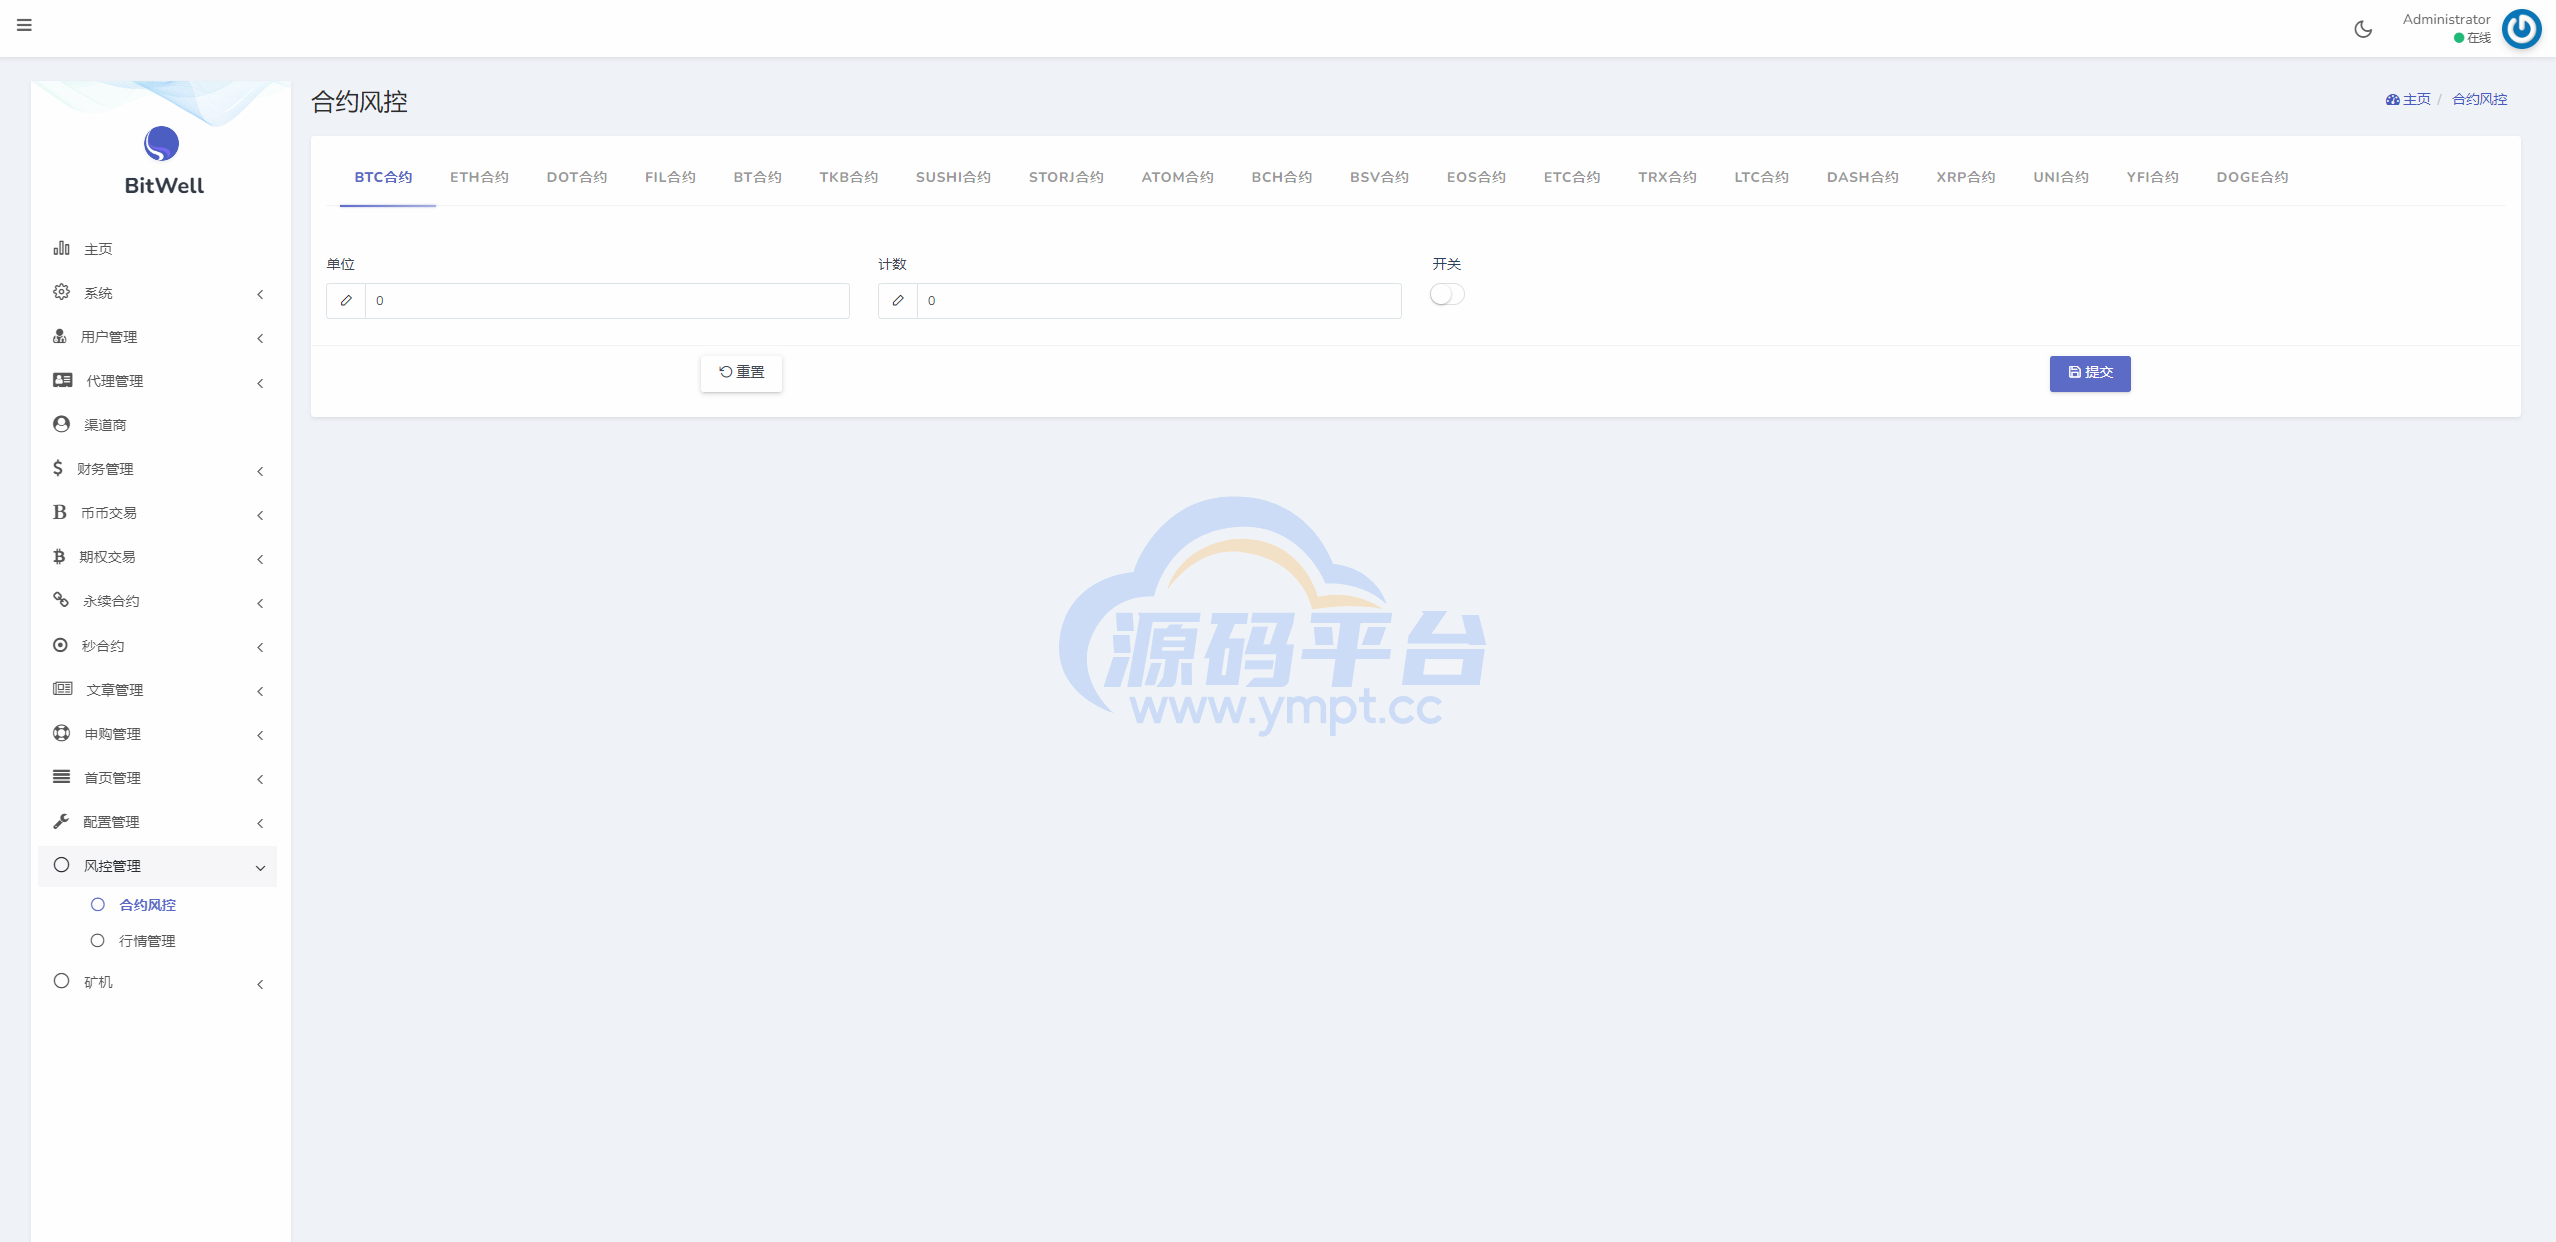This screenshot has height=1242, width=2556.
Task: Click the pencil icon beside 单位 field
Action: (x=346, y=300)
